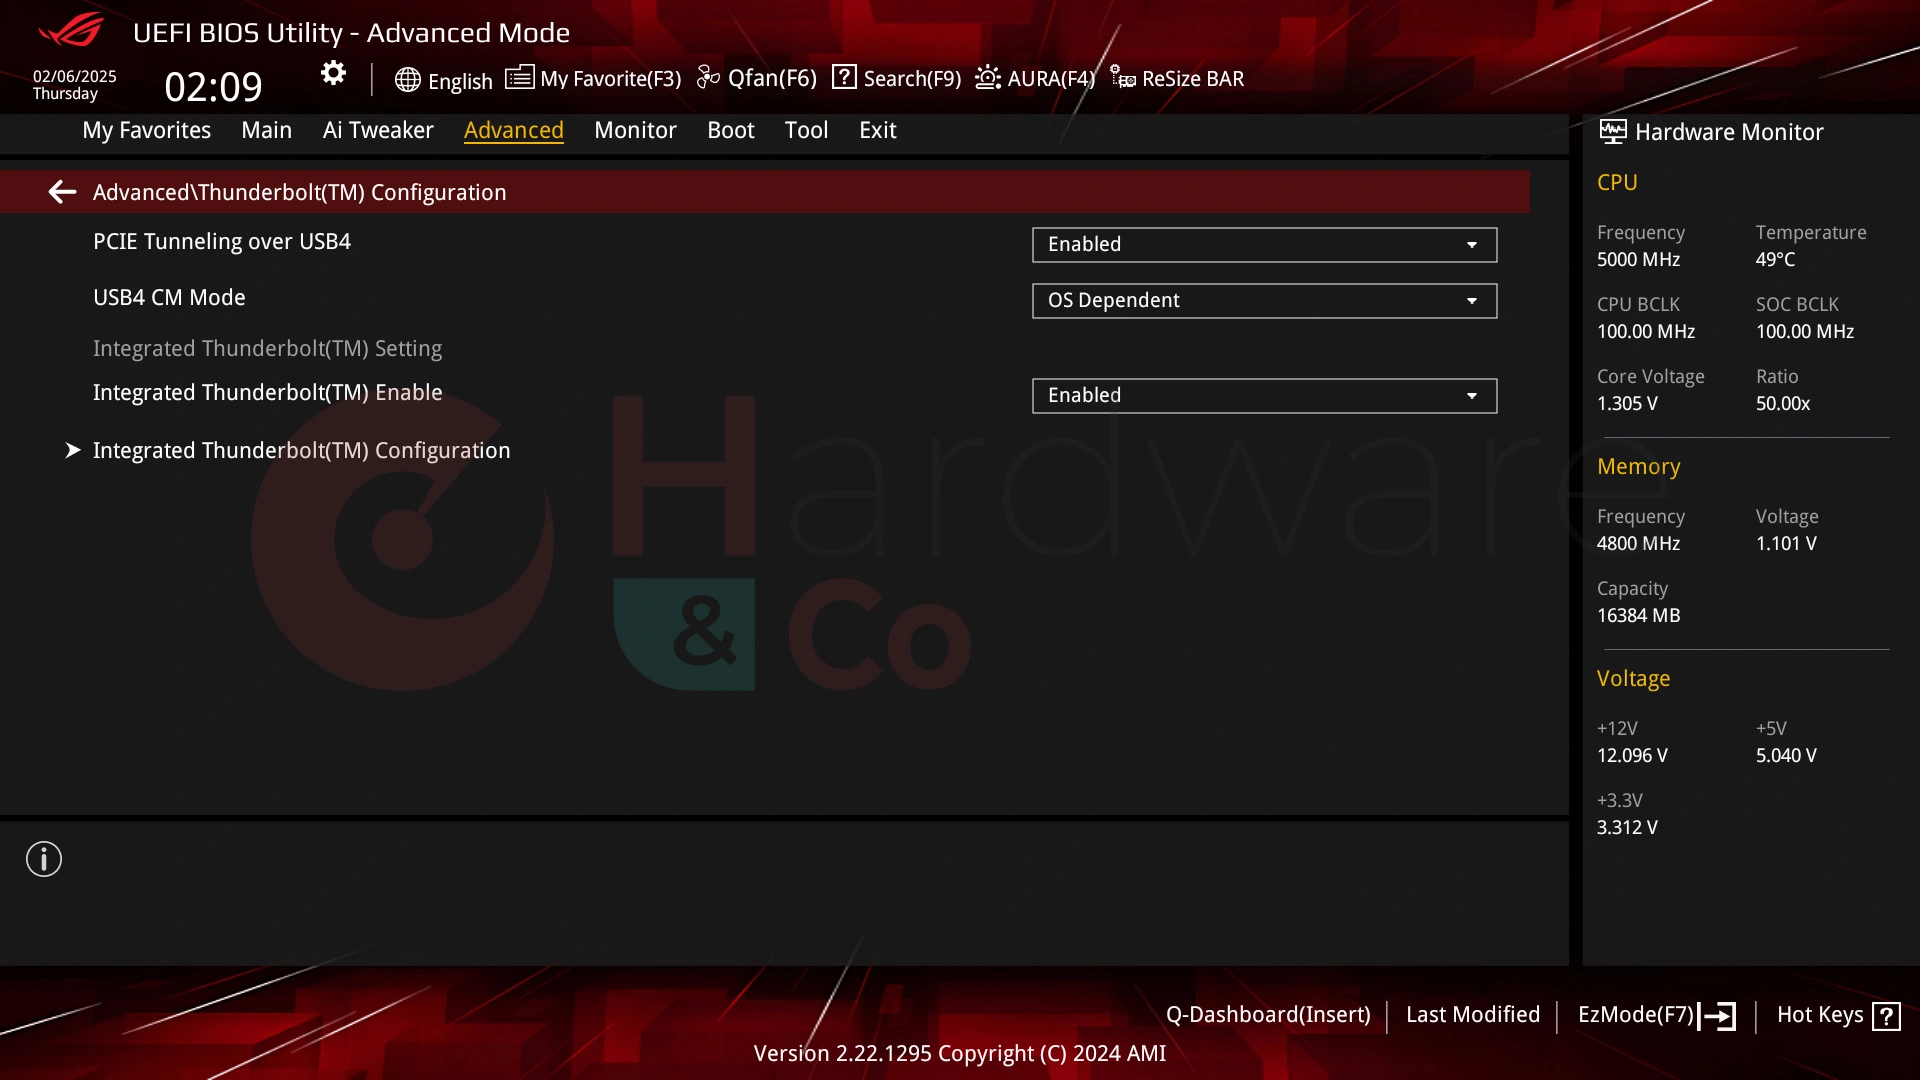Switch to the Boot tab
Screen dimensions: 1920x1080
730,130
